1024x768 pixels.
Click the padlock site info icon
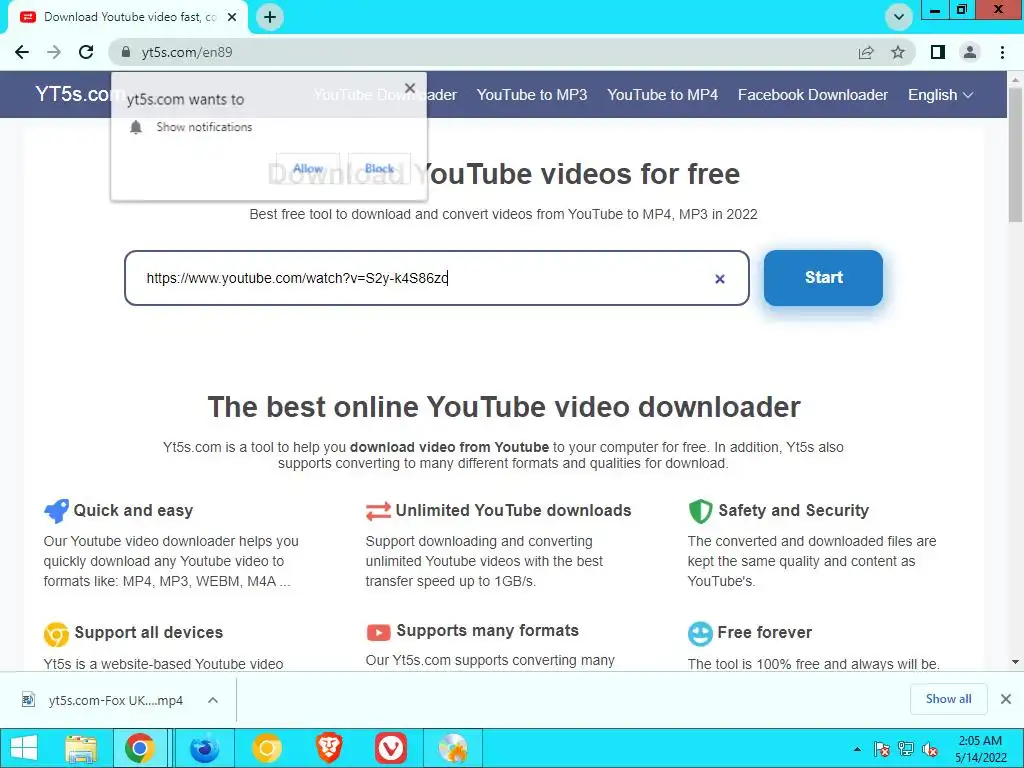click(x=126, y=52)
